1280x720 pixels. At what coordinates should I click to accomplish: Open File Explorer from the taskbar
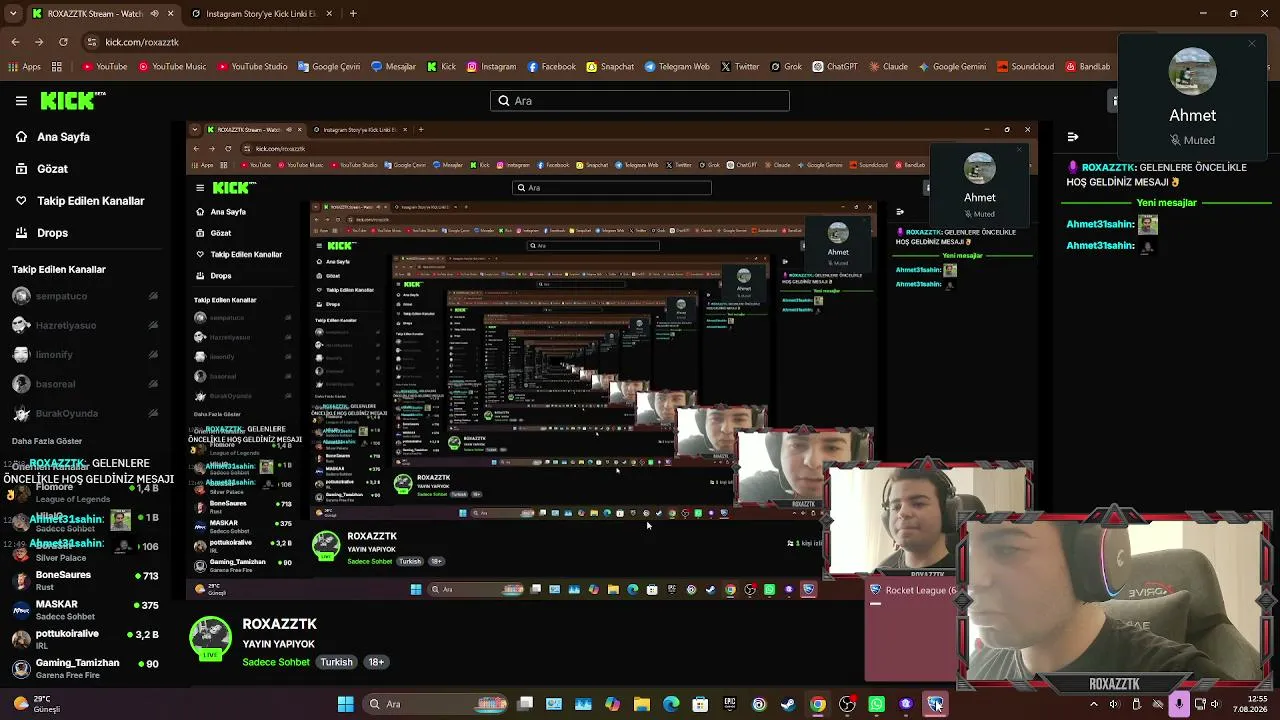(642, 704)
